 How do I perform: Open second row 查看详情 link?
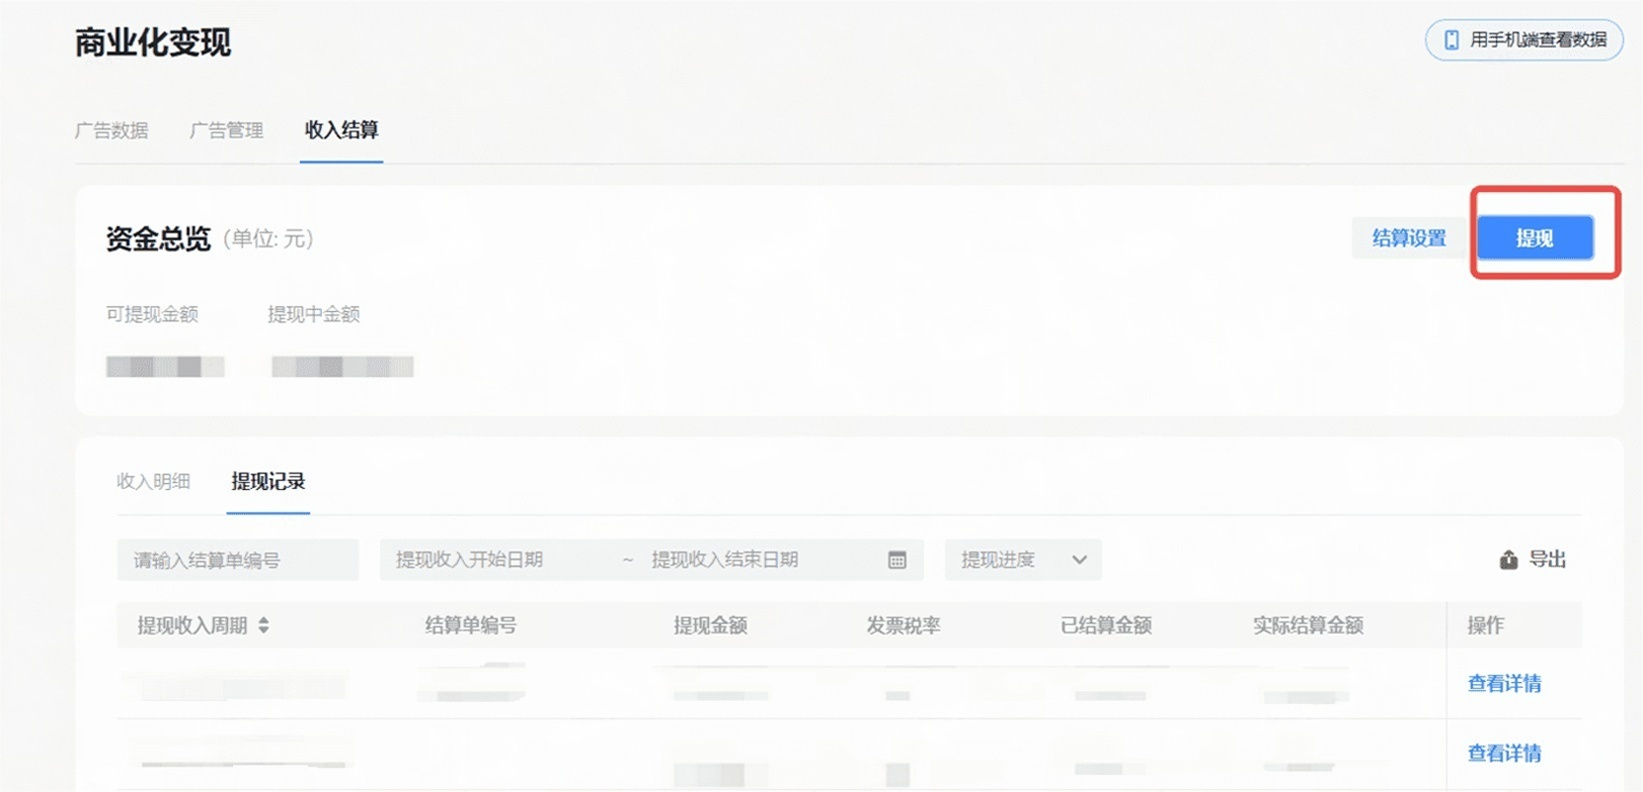point(1504,753)
